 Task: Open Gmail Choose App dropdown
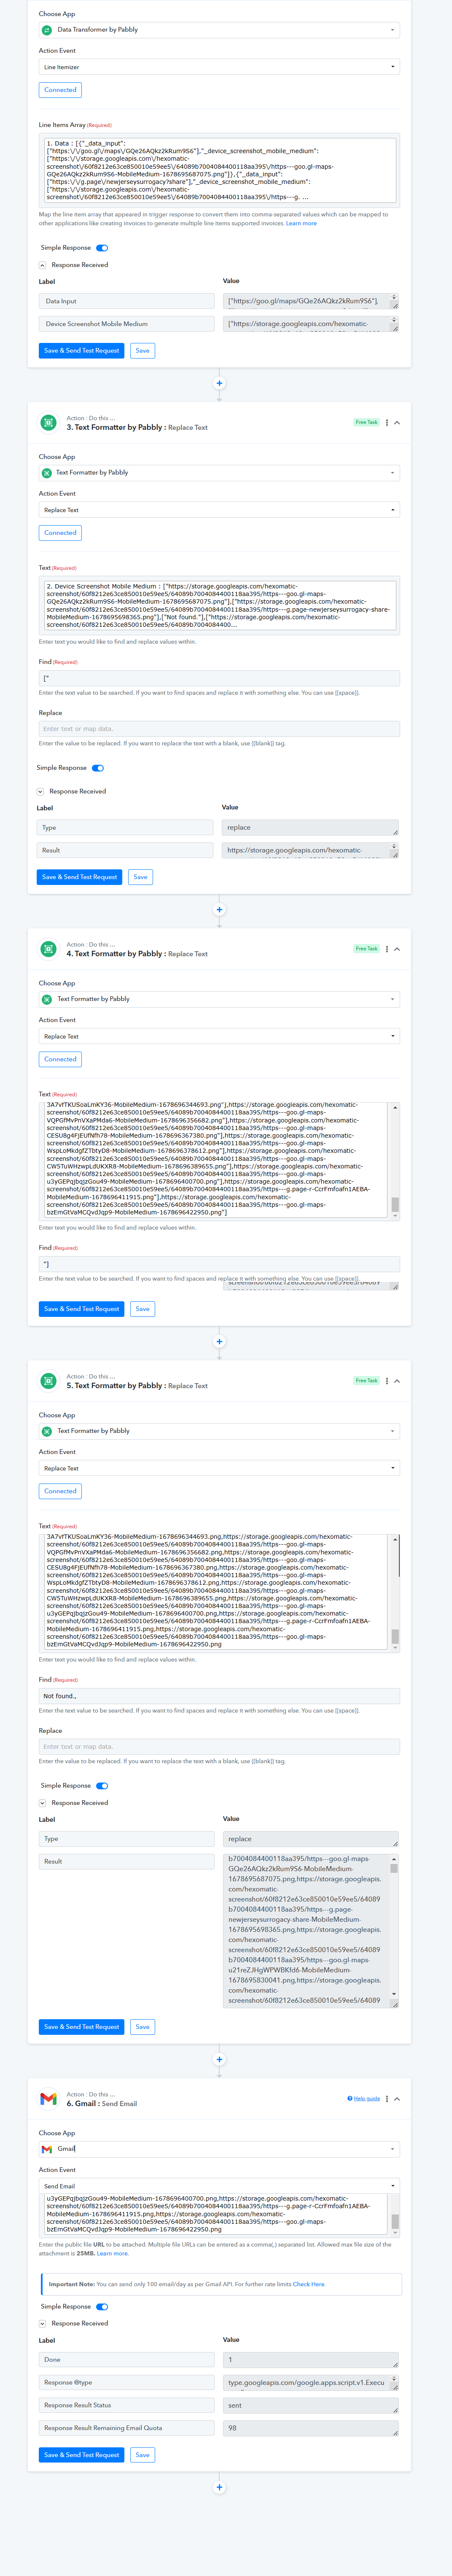pyautogui.click(x=219, y=2149)
